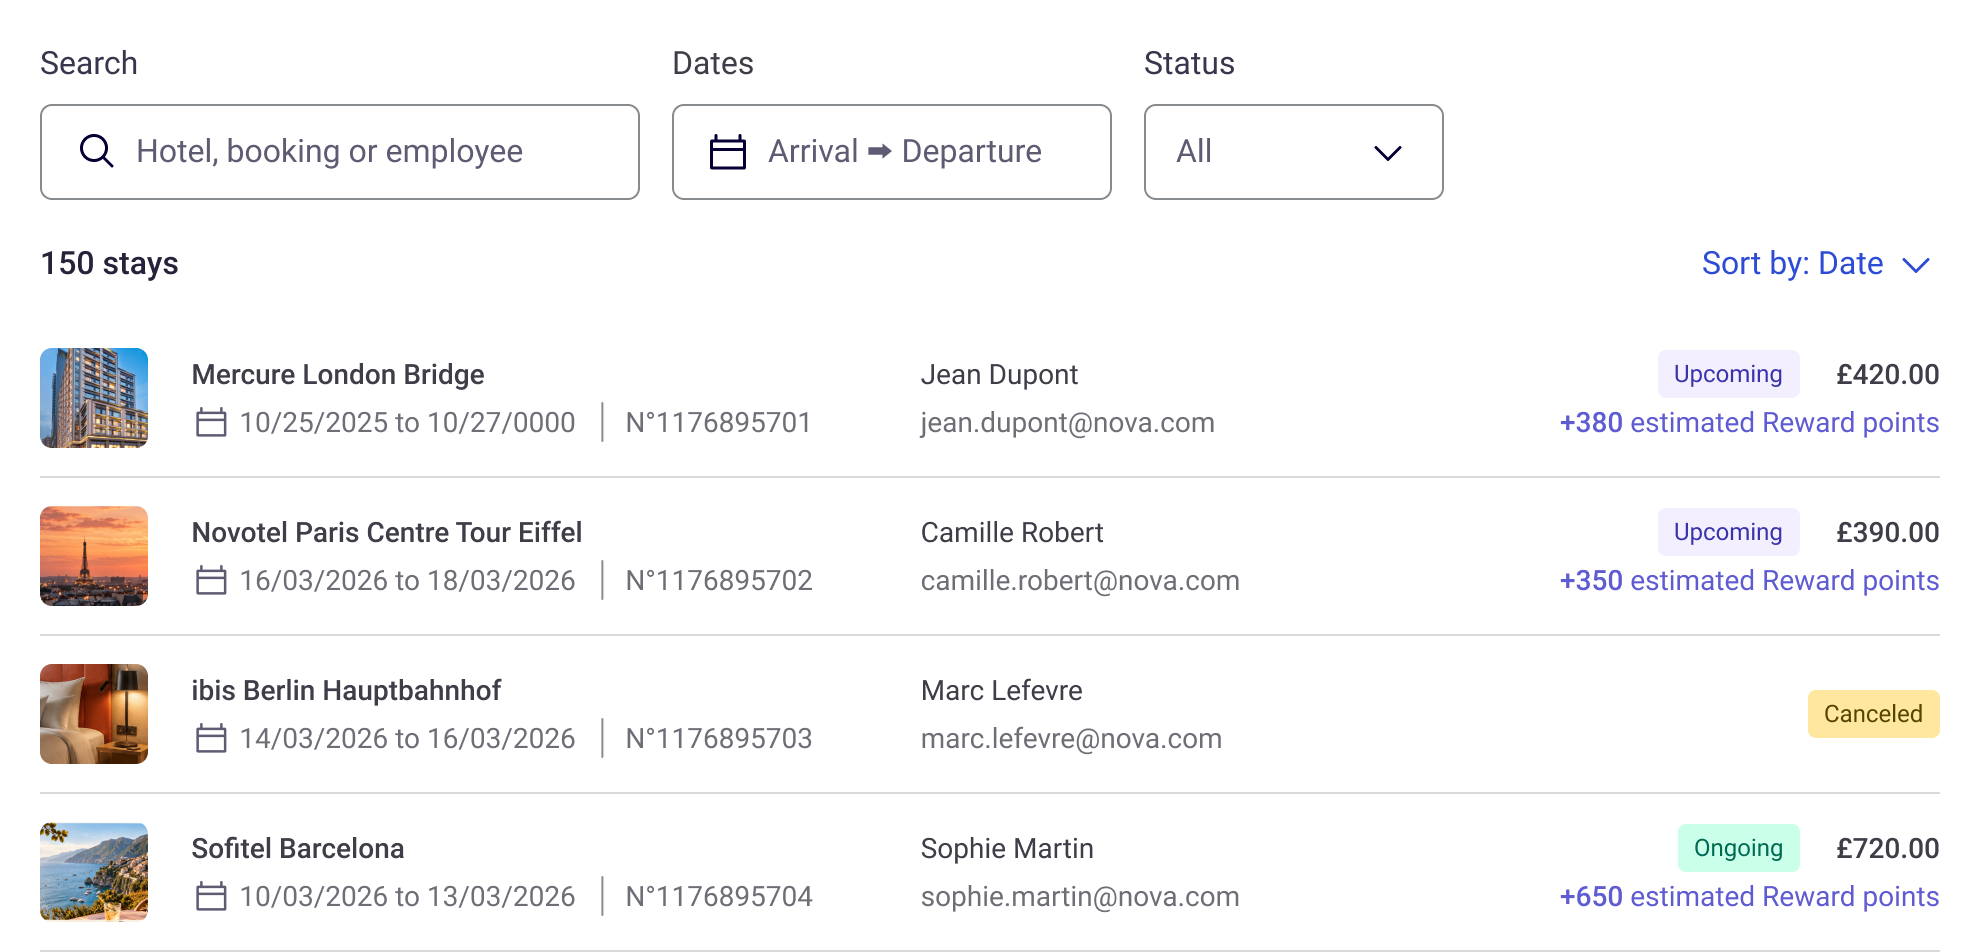Click calendar icon beside Sofitel Barcelona dates
Viewport: 1980px width, 952px height.
point(211,896)
